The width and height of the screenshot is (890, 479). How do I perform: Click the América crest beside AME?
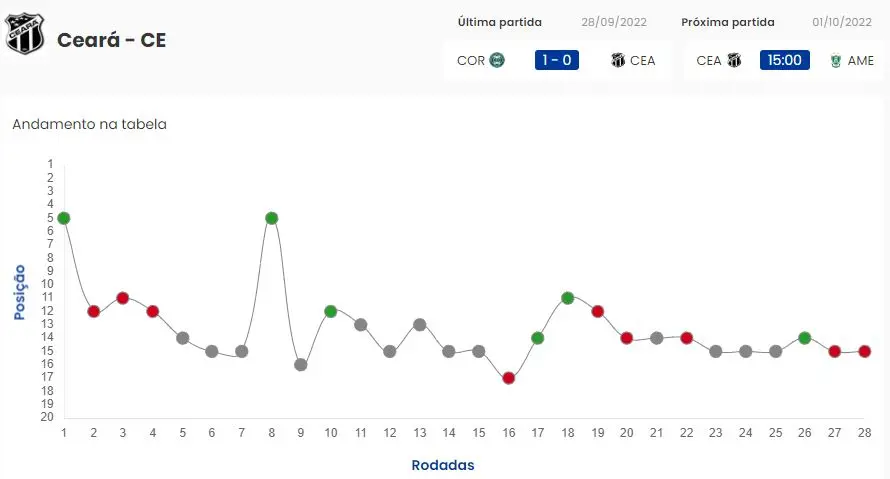pyautogui.click(x=835, y=60)
